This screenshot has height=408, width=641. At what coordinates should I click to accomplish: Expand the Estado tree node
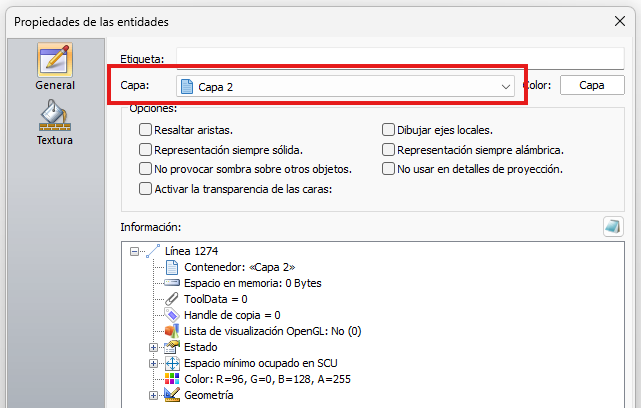153,347
